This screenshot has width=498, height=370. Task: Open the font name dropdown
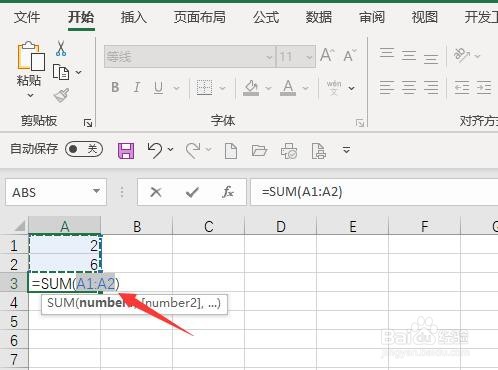click(x=269, y=57)
